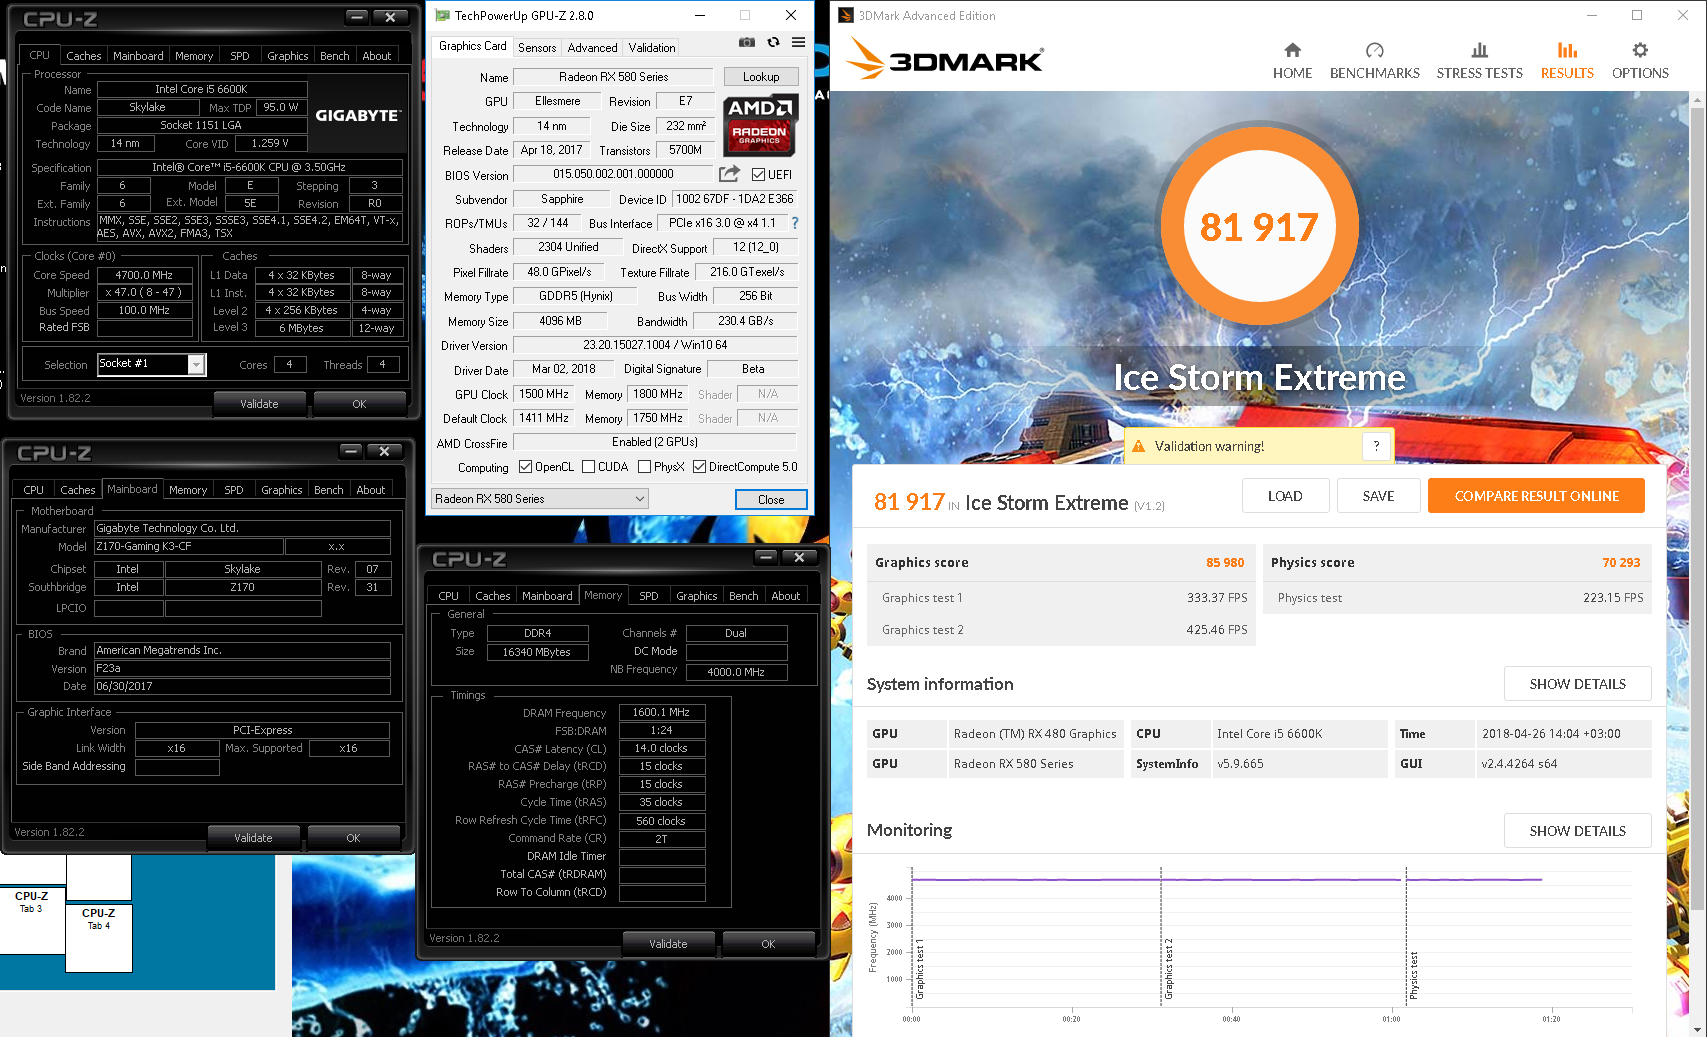Open validation warning help question mark
Image resolution: width=1707 pixels, height=1037 pixels.
1376,446
